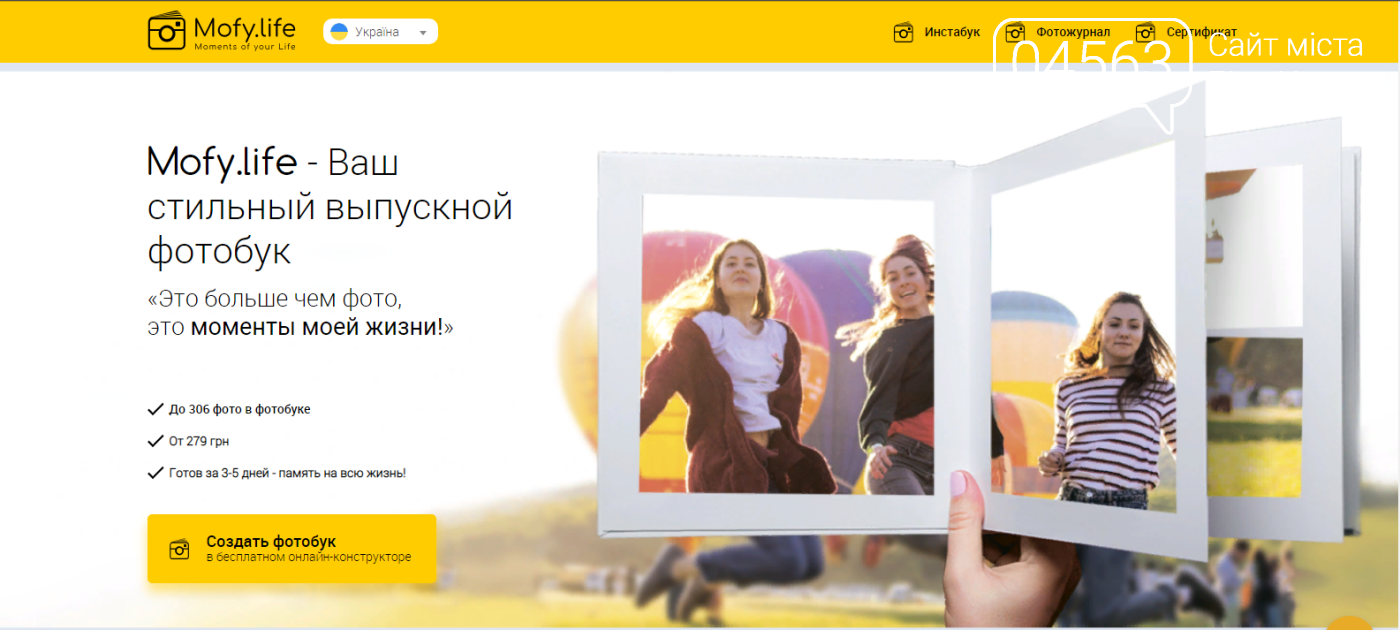The width and height of the screenshot is (1400, 630).
Task: Click the text 'Готов за 3-5 дней'
Action: click(x=219, y=473)
